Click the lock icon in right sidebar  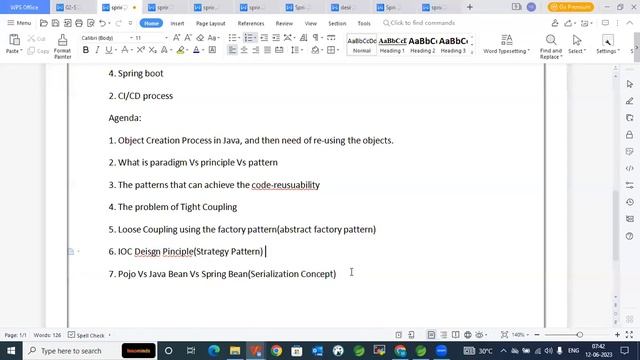click(630, 135)
